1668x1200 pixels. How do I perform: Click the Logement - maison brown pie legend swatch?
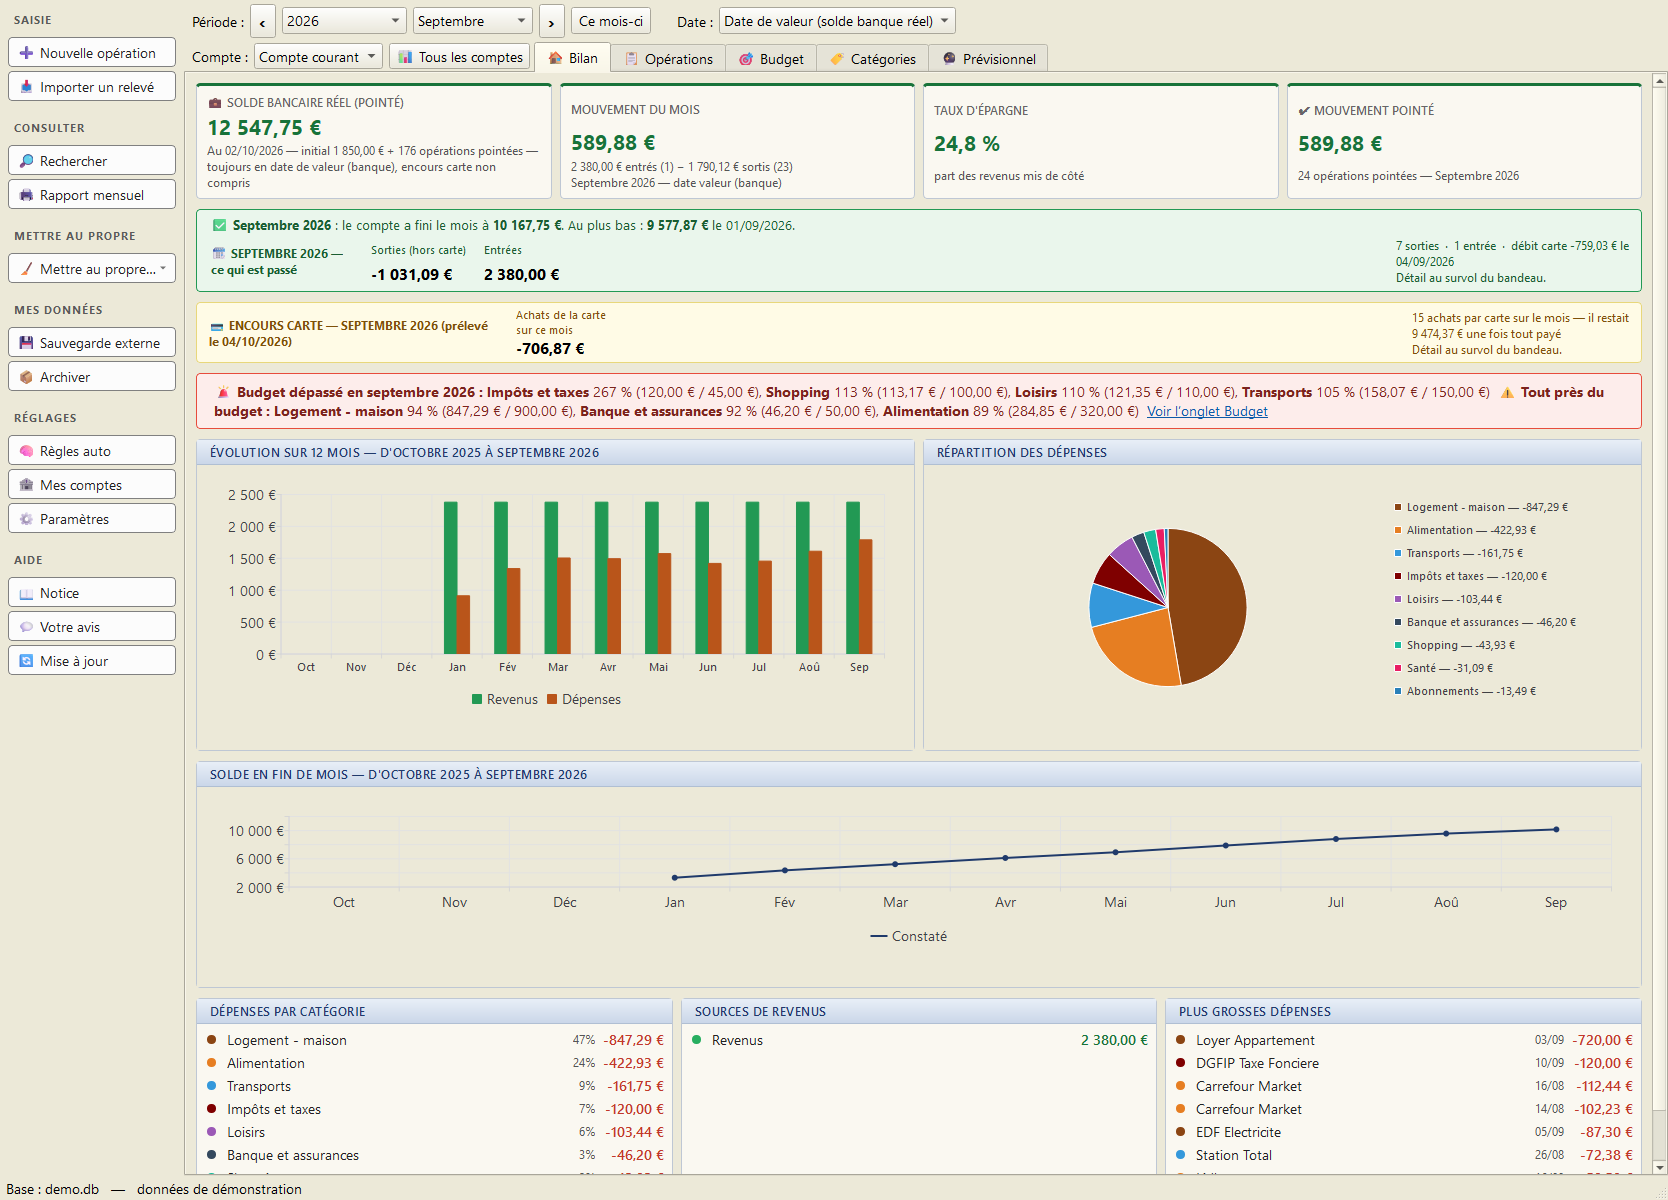(1398, 507)
